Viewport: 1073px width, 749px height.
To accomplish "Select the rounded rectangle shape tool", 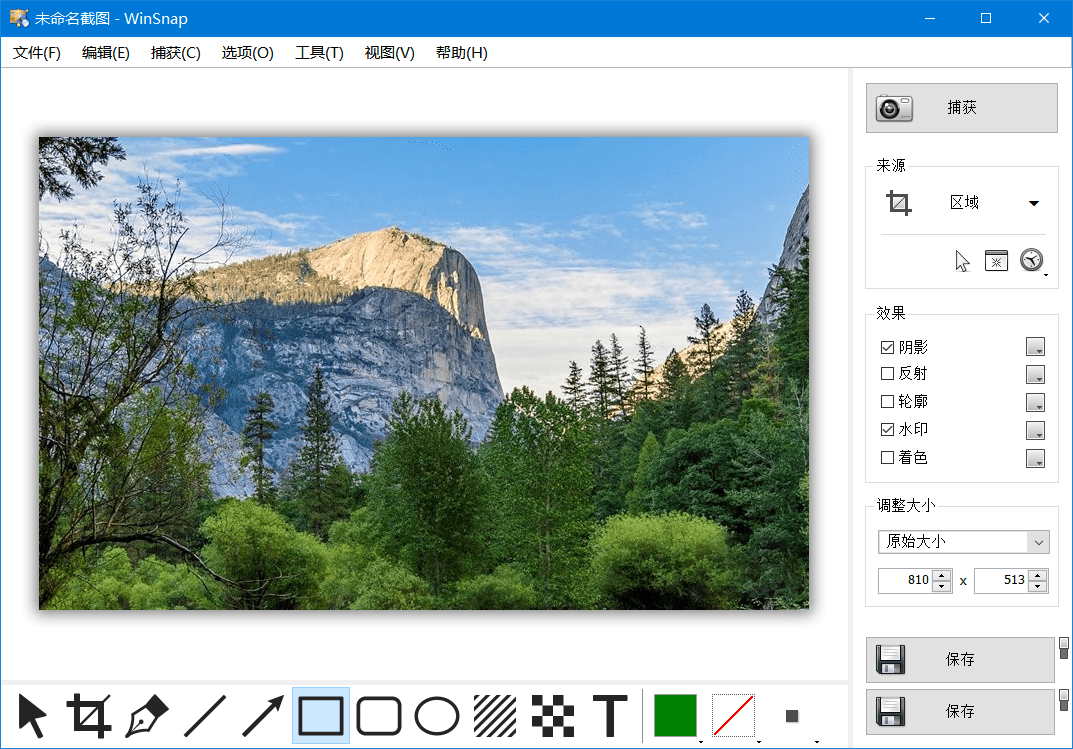I will (379, 715).
